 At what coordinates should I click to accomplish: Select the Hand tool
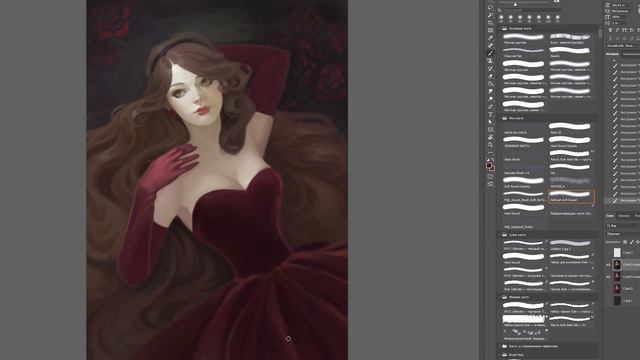coord(490,137)
